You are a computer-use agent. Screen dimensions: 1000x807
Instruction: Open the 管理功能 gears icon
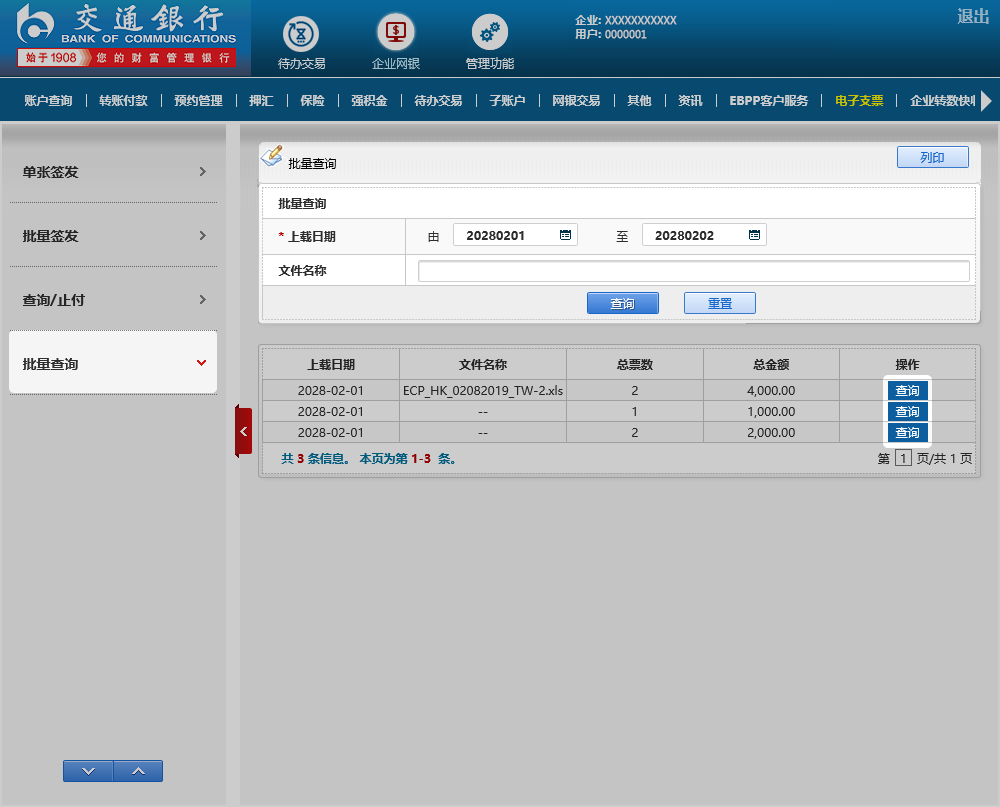(x=489, y=32)
